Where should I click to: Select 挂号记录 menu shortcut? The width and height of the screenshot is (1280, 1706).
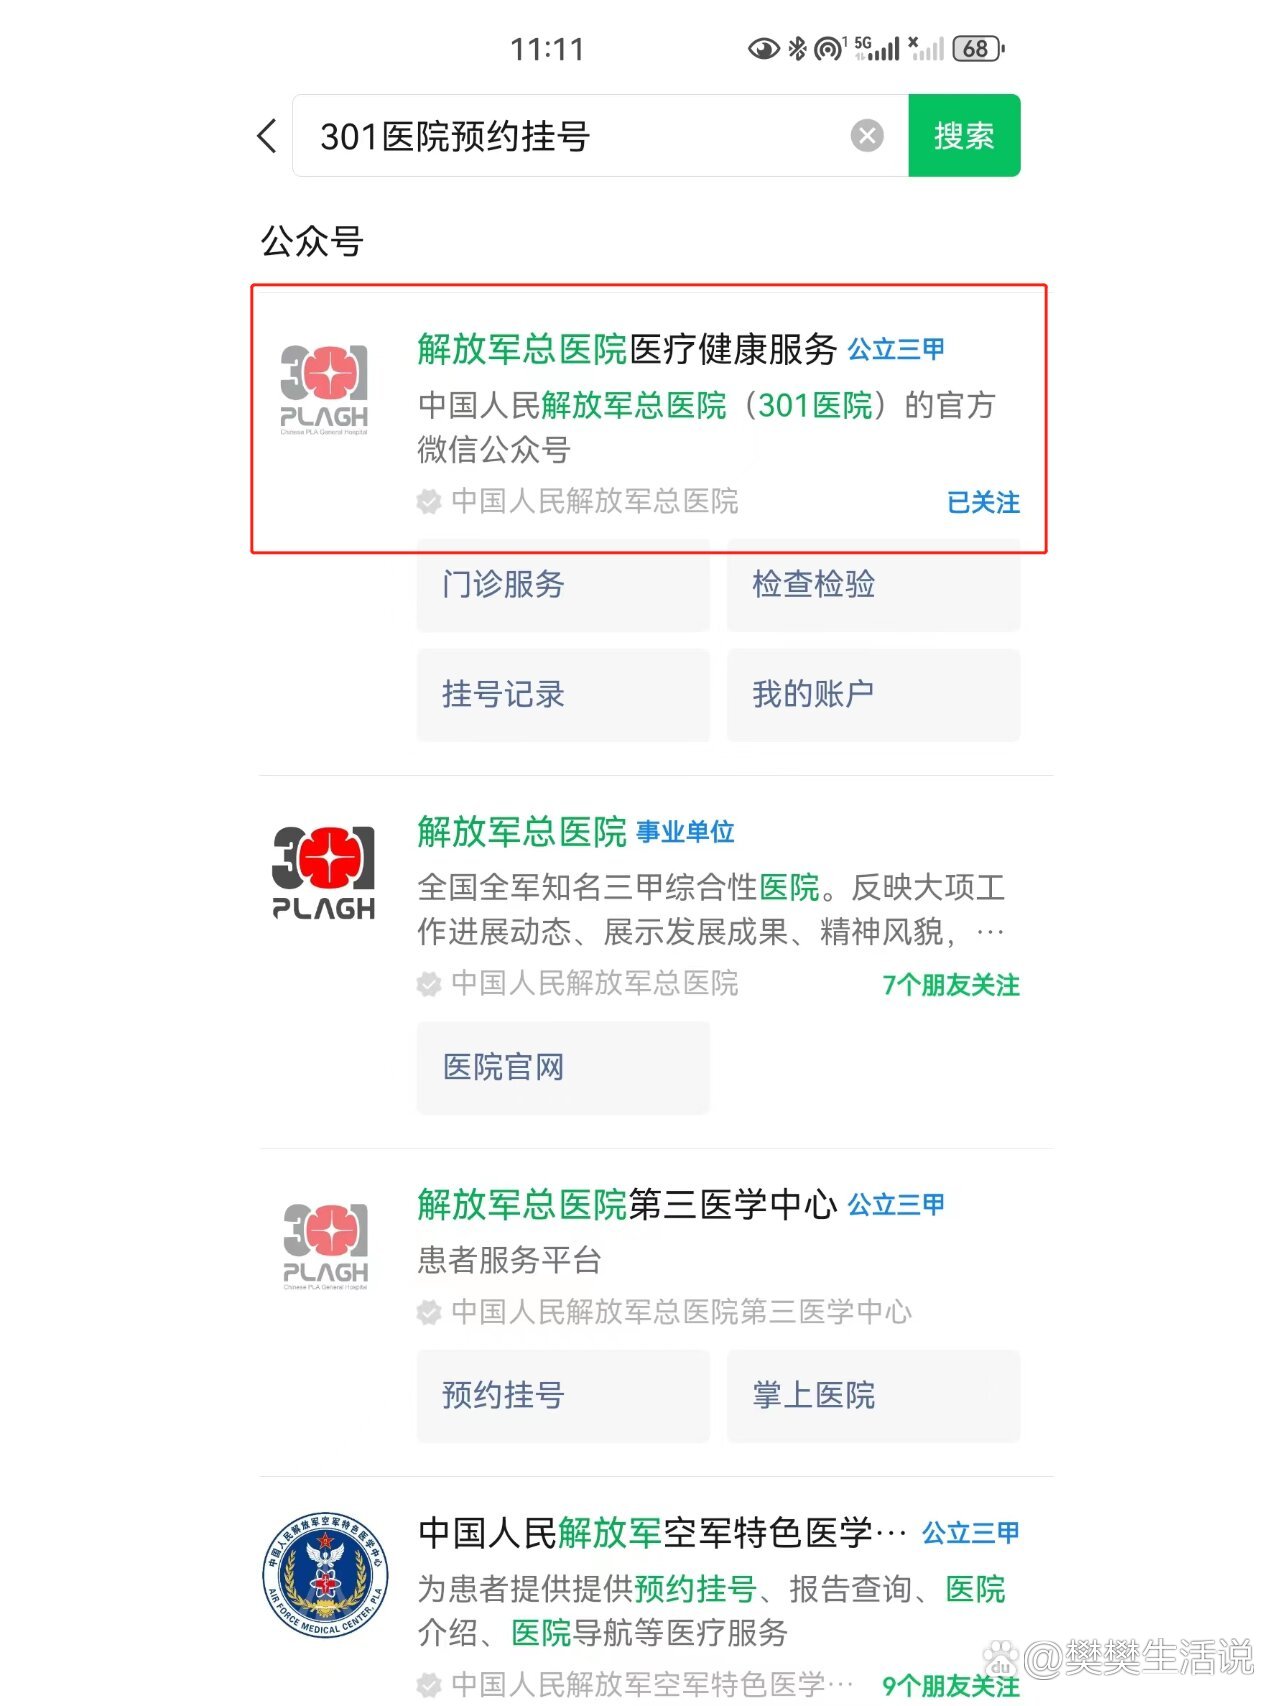[563, 695]
